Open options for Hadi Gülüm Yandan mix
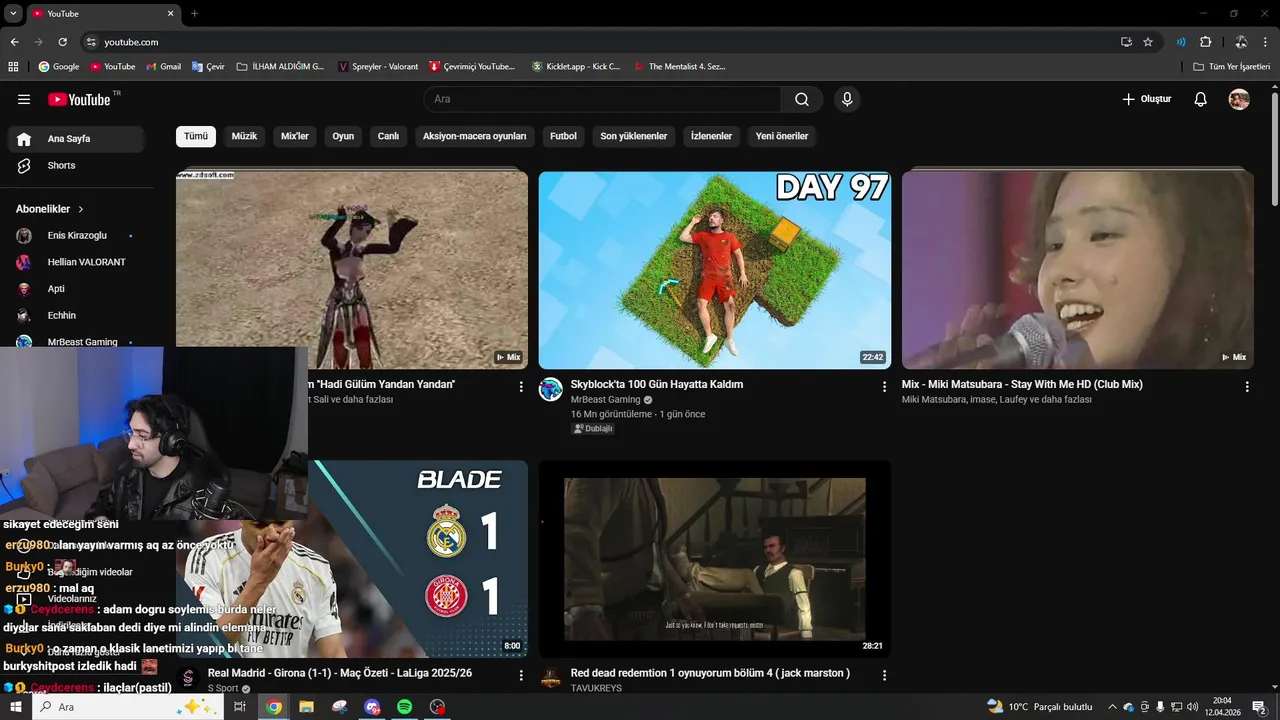Screen dimensions: 1280x720 [x=521, y=386]
